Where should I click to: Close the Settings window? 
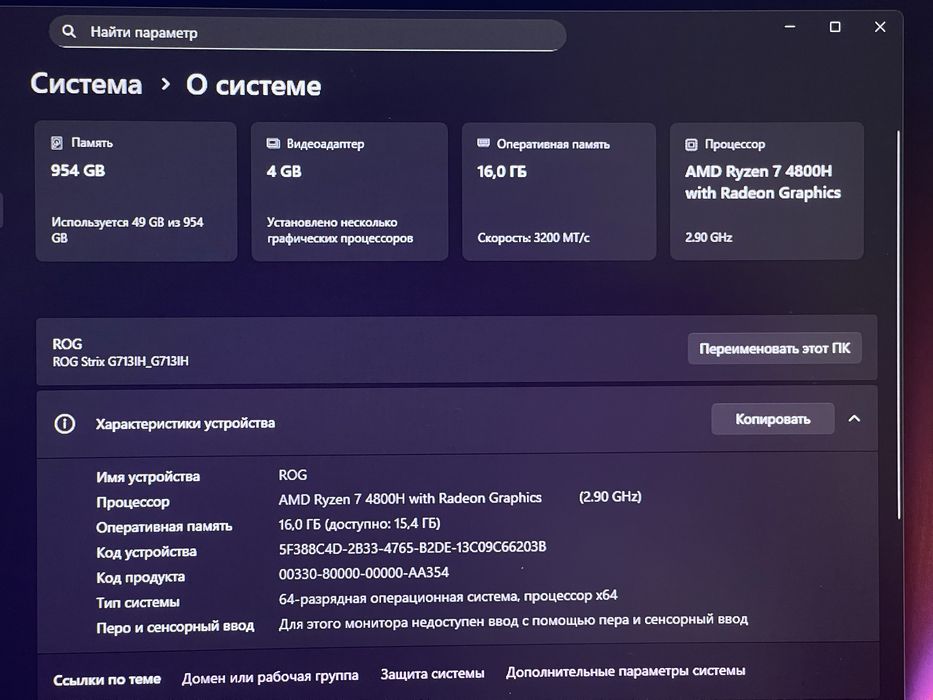(880, 27)
